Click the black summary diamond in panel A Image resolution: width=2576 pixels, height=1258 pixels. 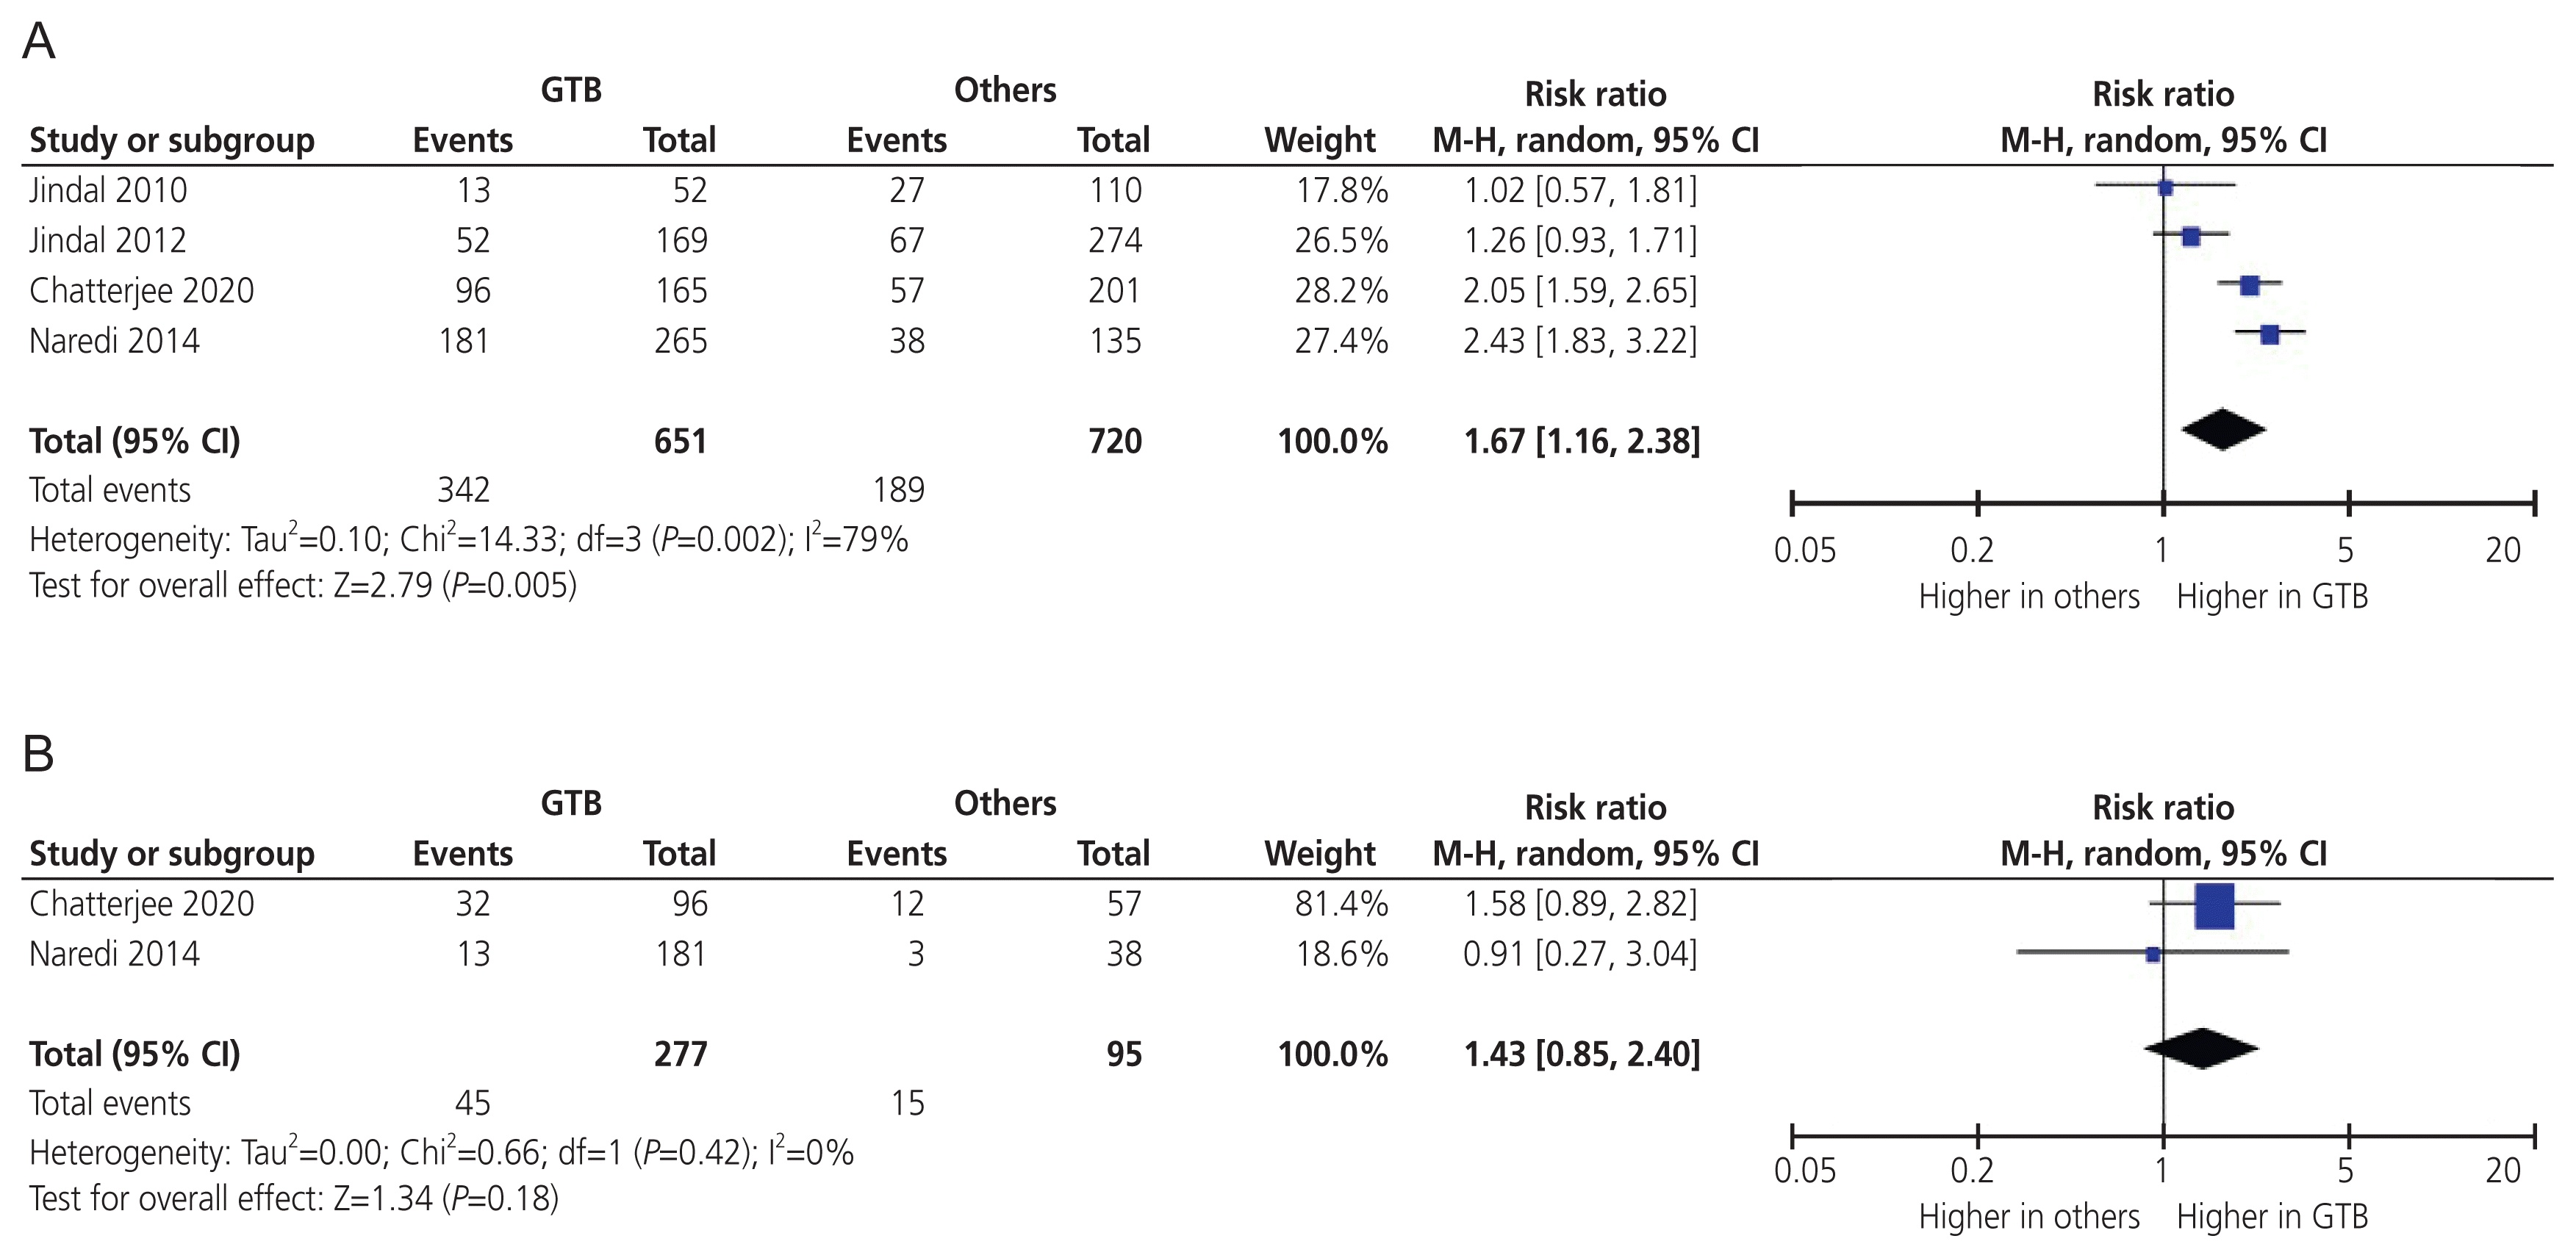point(2223,430)
